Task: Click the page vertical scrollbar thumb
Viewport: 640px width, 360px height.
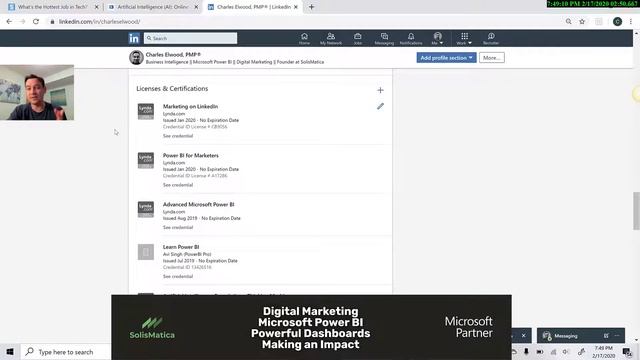Action: click(x=636, y=211)
